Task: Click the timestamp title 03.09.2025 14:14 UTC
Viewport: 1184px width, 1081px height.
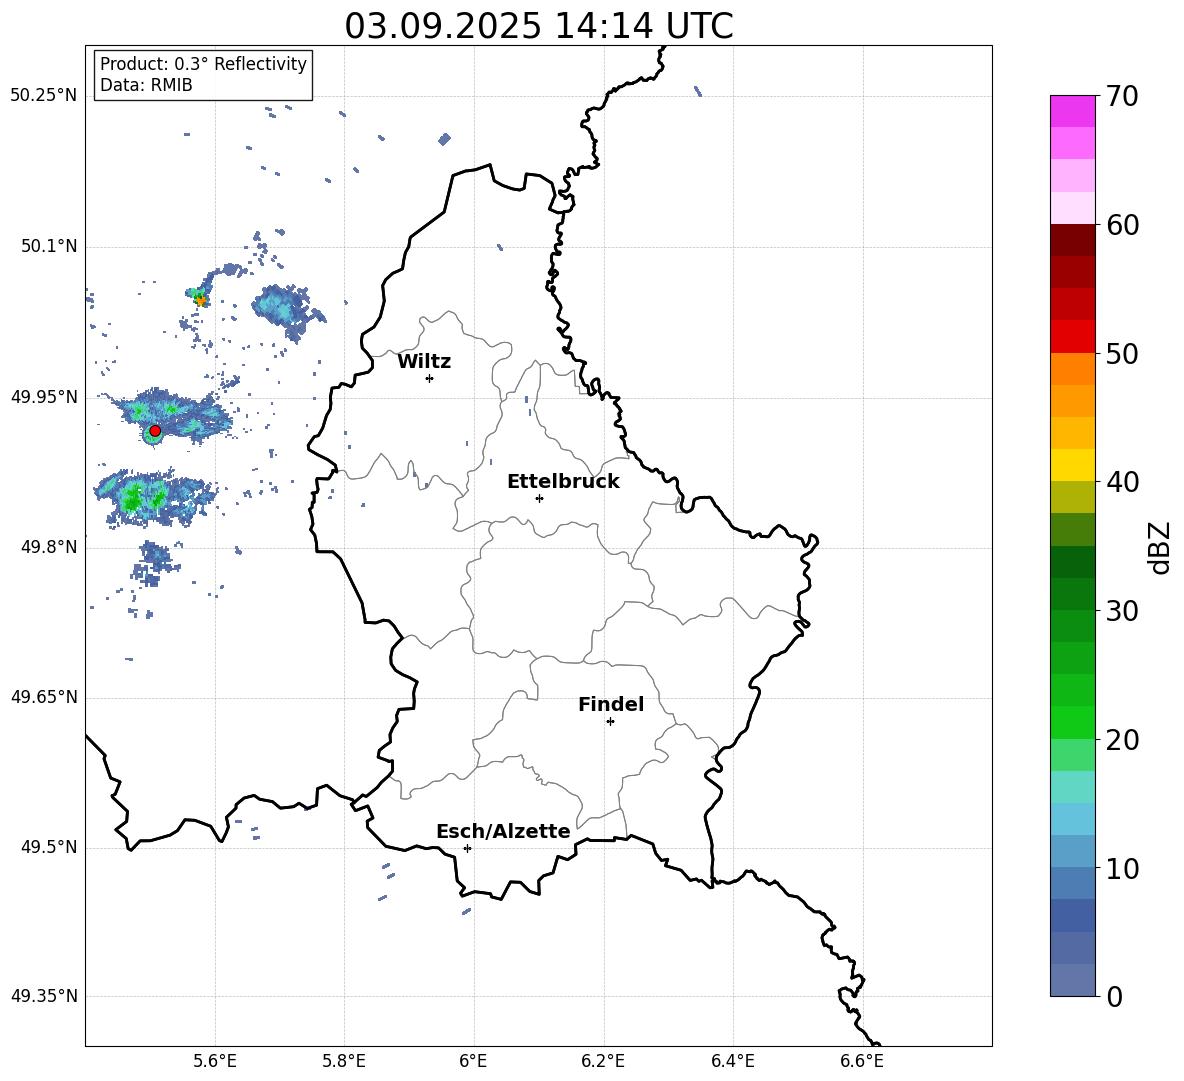Action: pyautogui.click(x=538, y=26)
